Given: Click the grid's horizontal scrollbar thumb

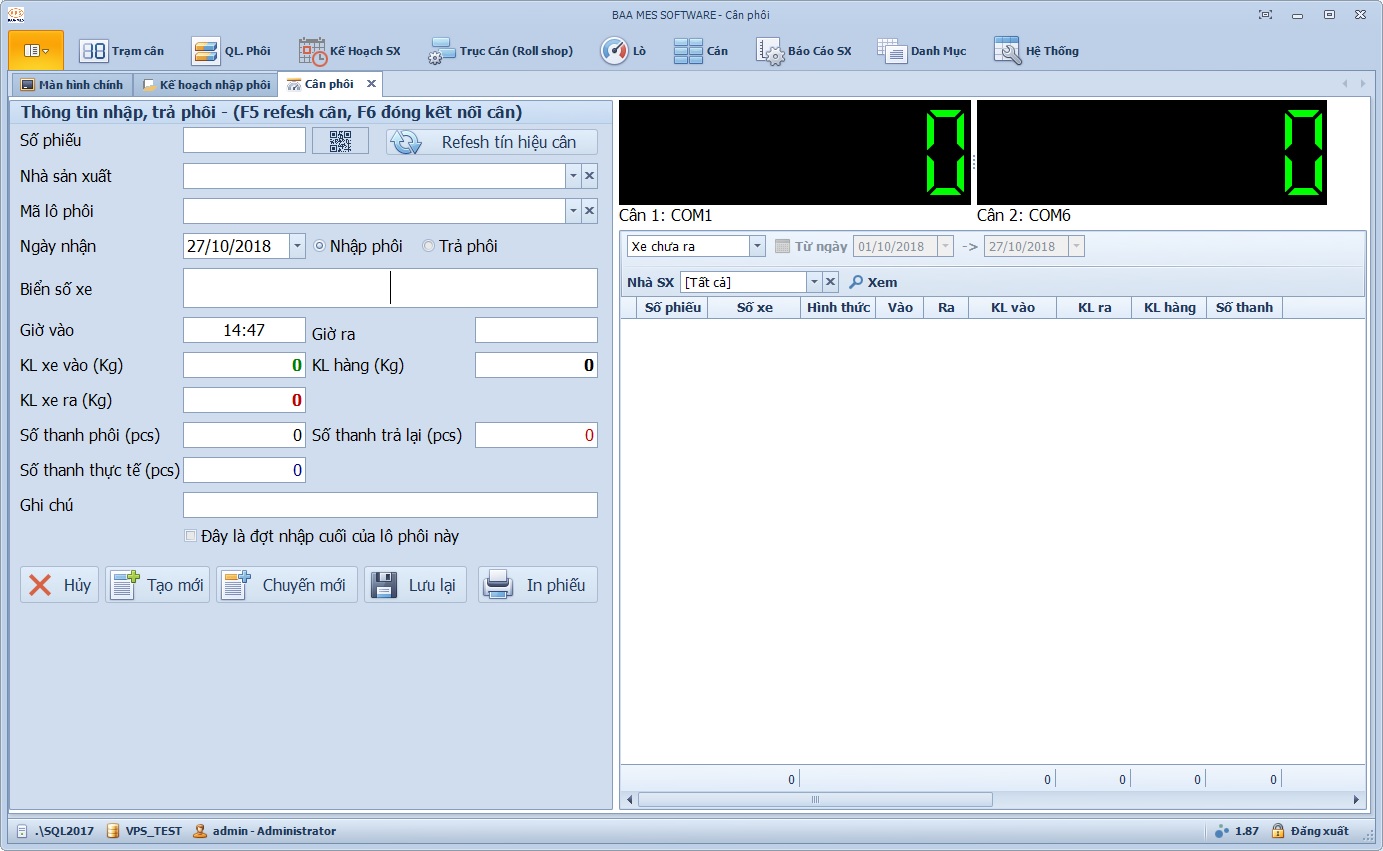Looking at the screenshot, I should 814,800.
